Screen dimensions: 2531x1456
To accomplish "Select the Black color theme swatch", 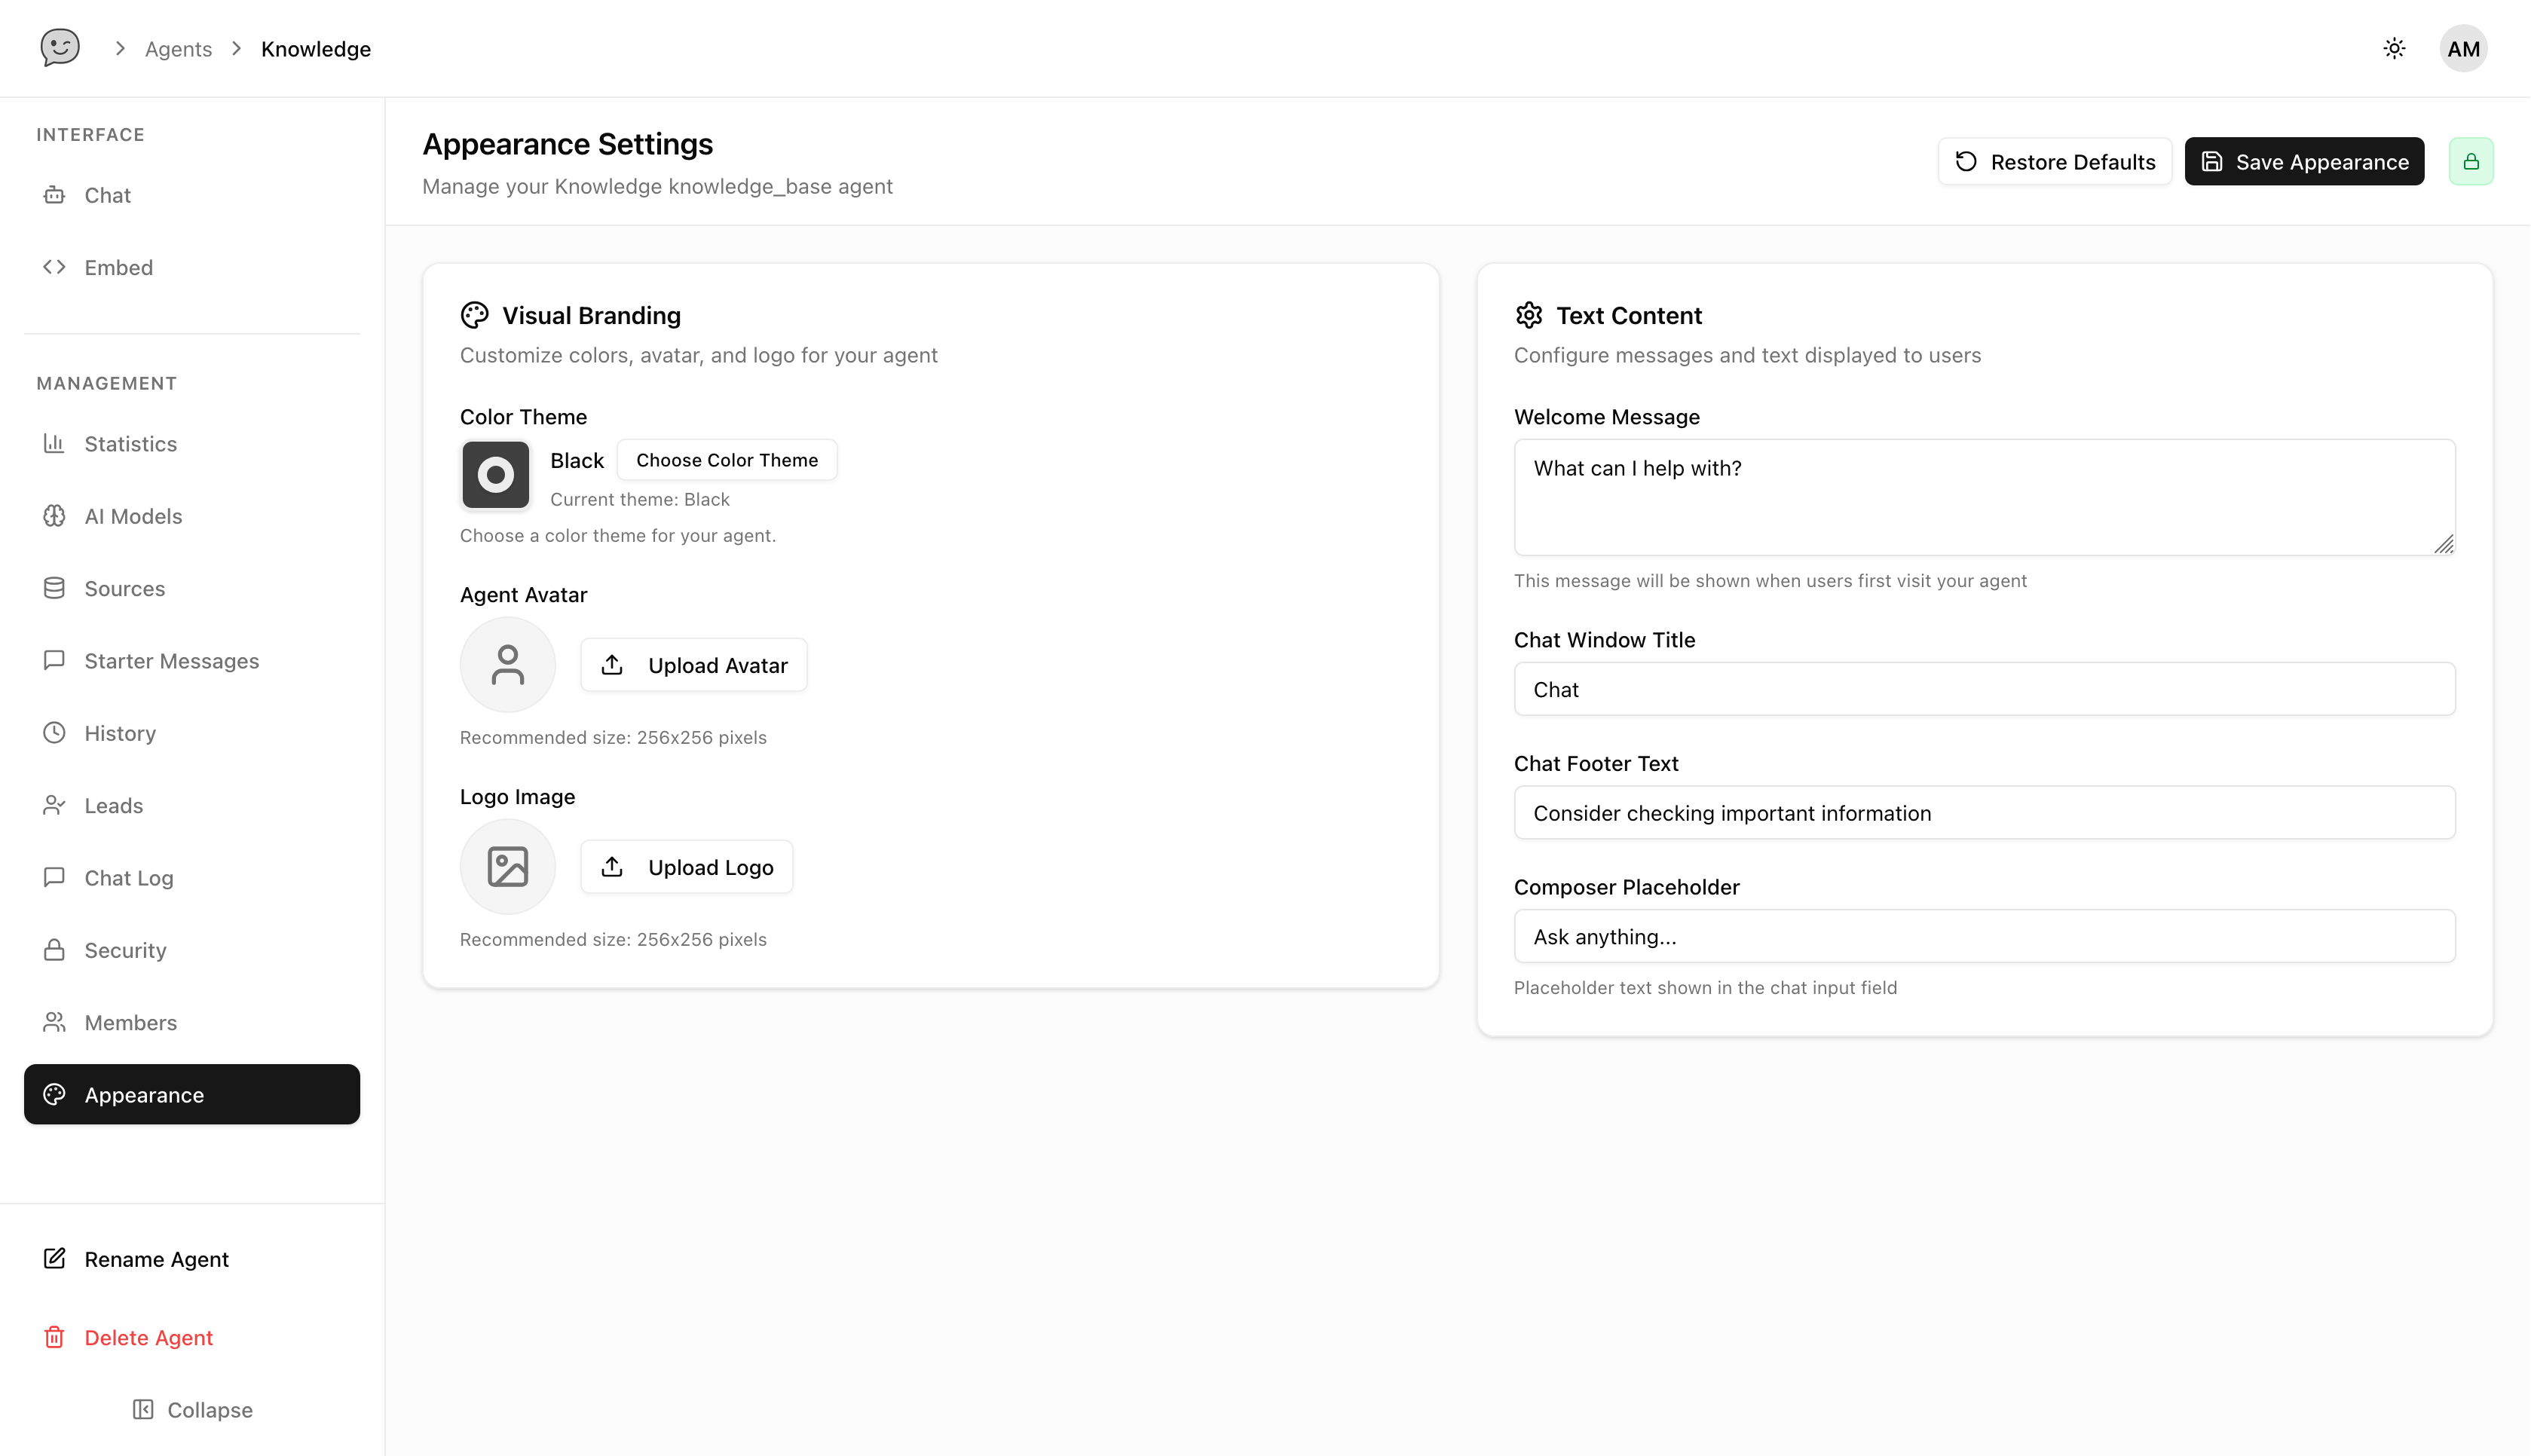I will 495,475.
